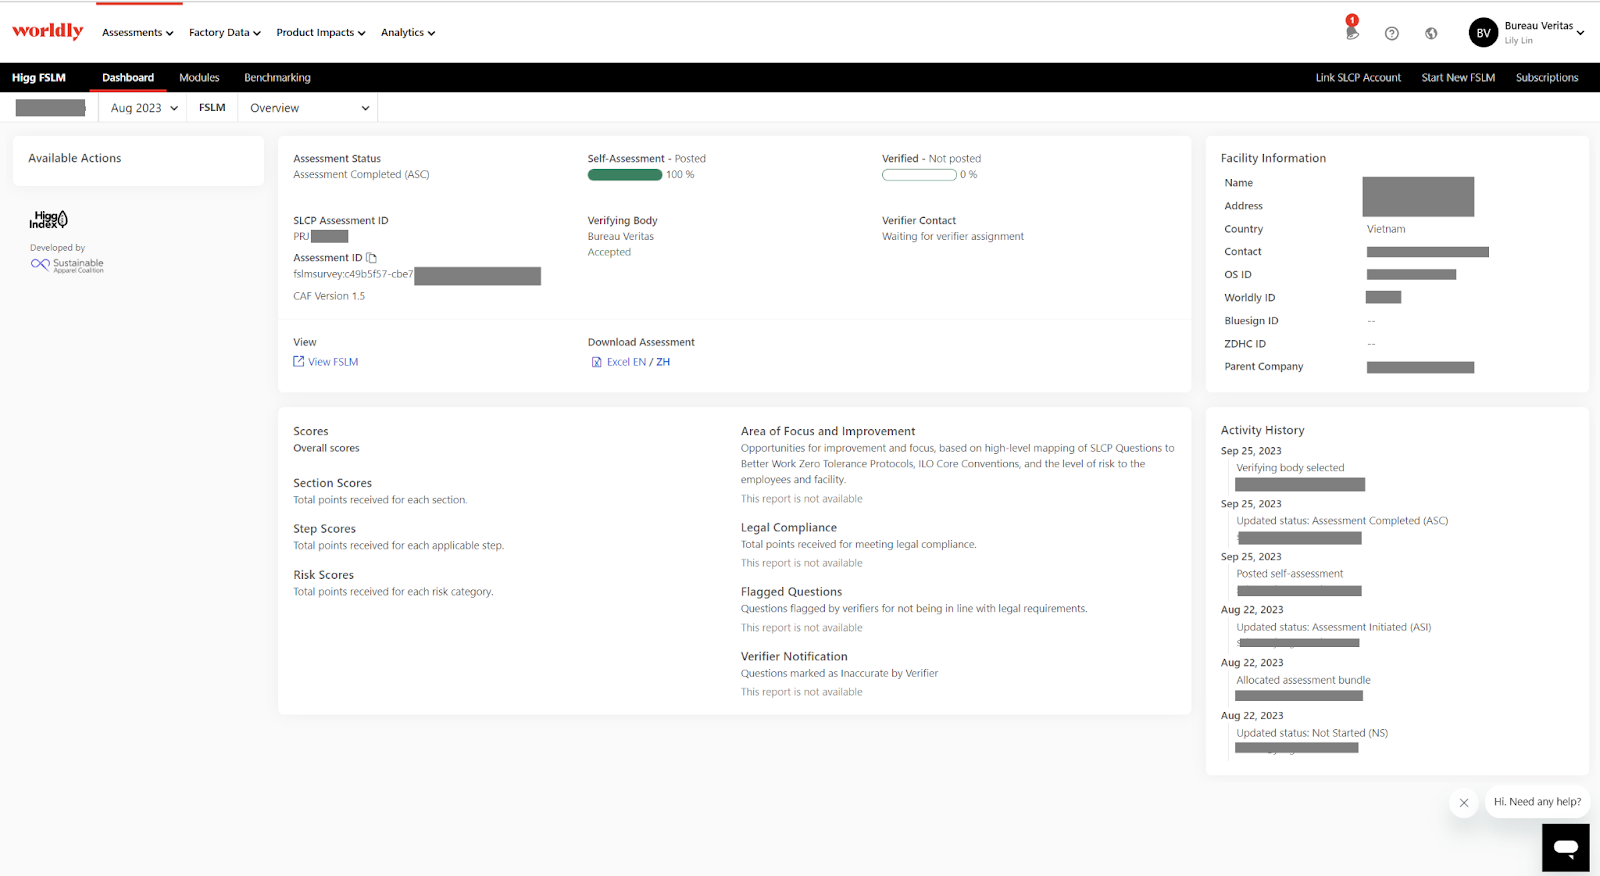
Task: Click Updated status: Assessment Completed (ASC) entry
Action: (1342, 521)
